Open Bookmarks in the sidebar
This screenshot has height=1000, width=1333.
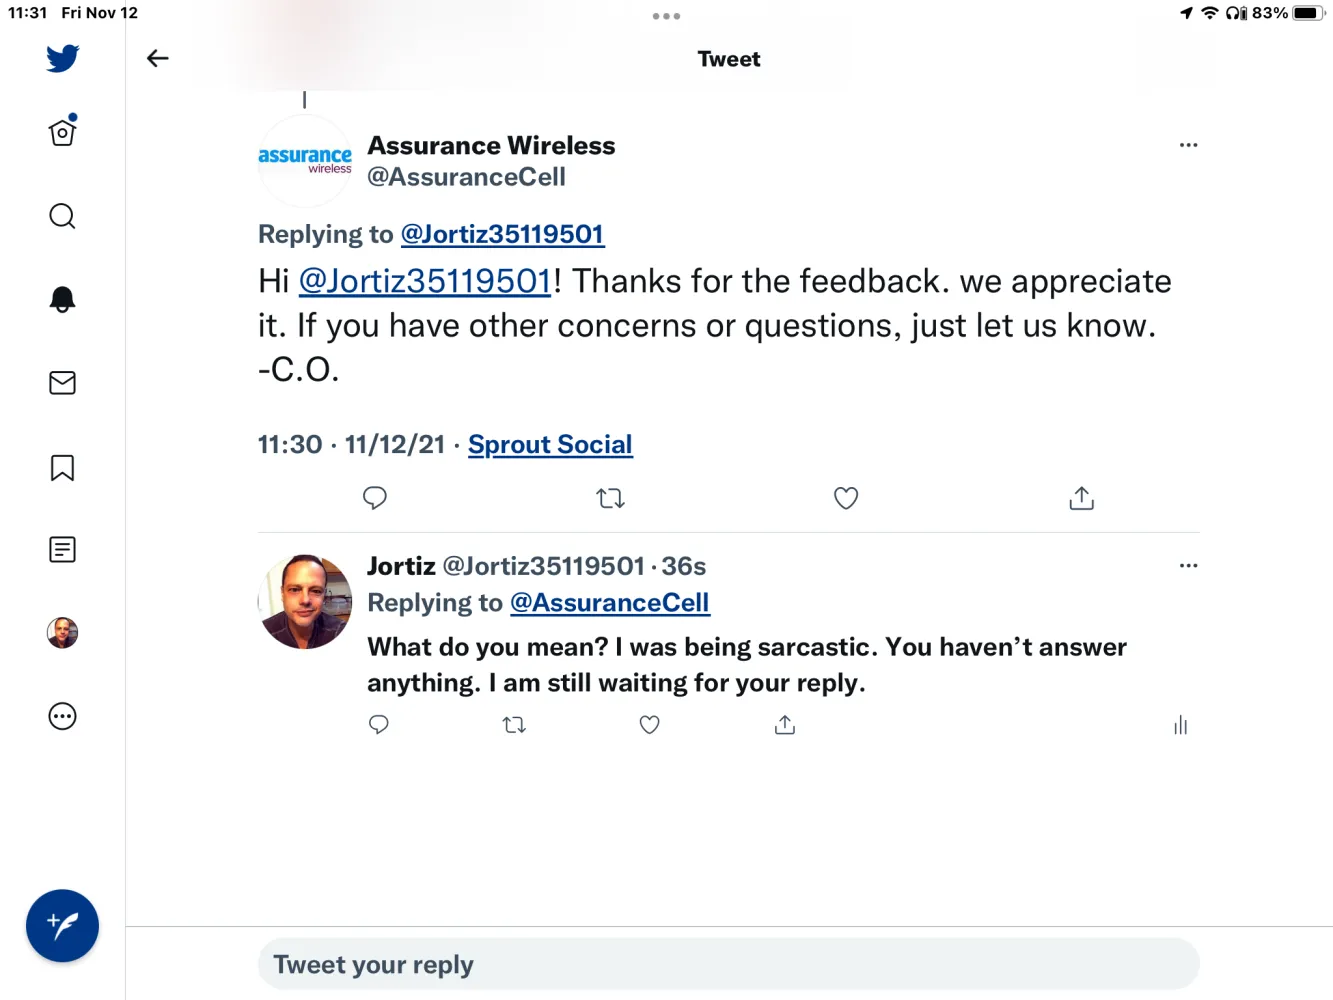tap(62, 468)
